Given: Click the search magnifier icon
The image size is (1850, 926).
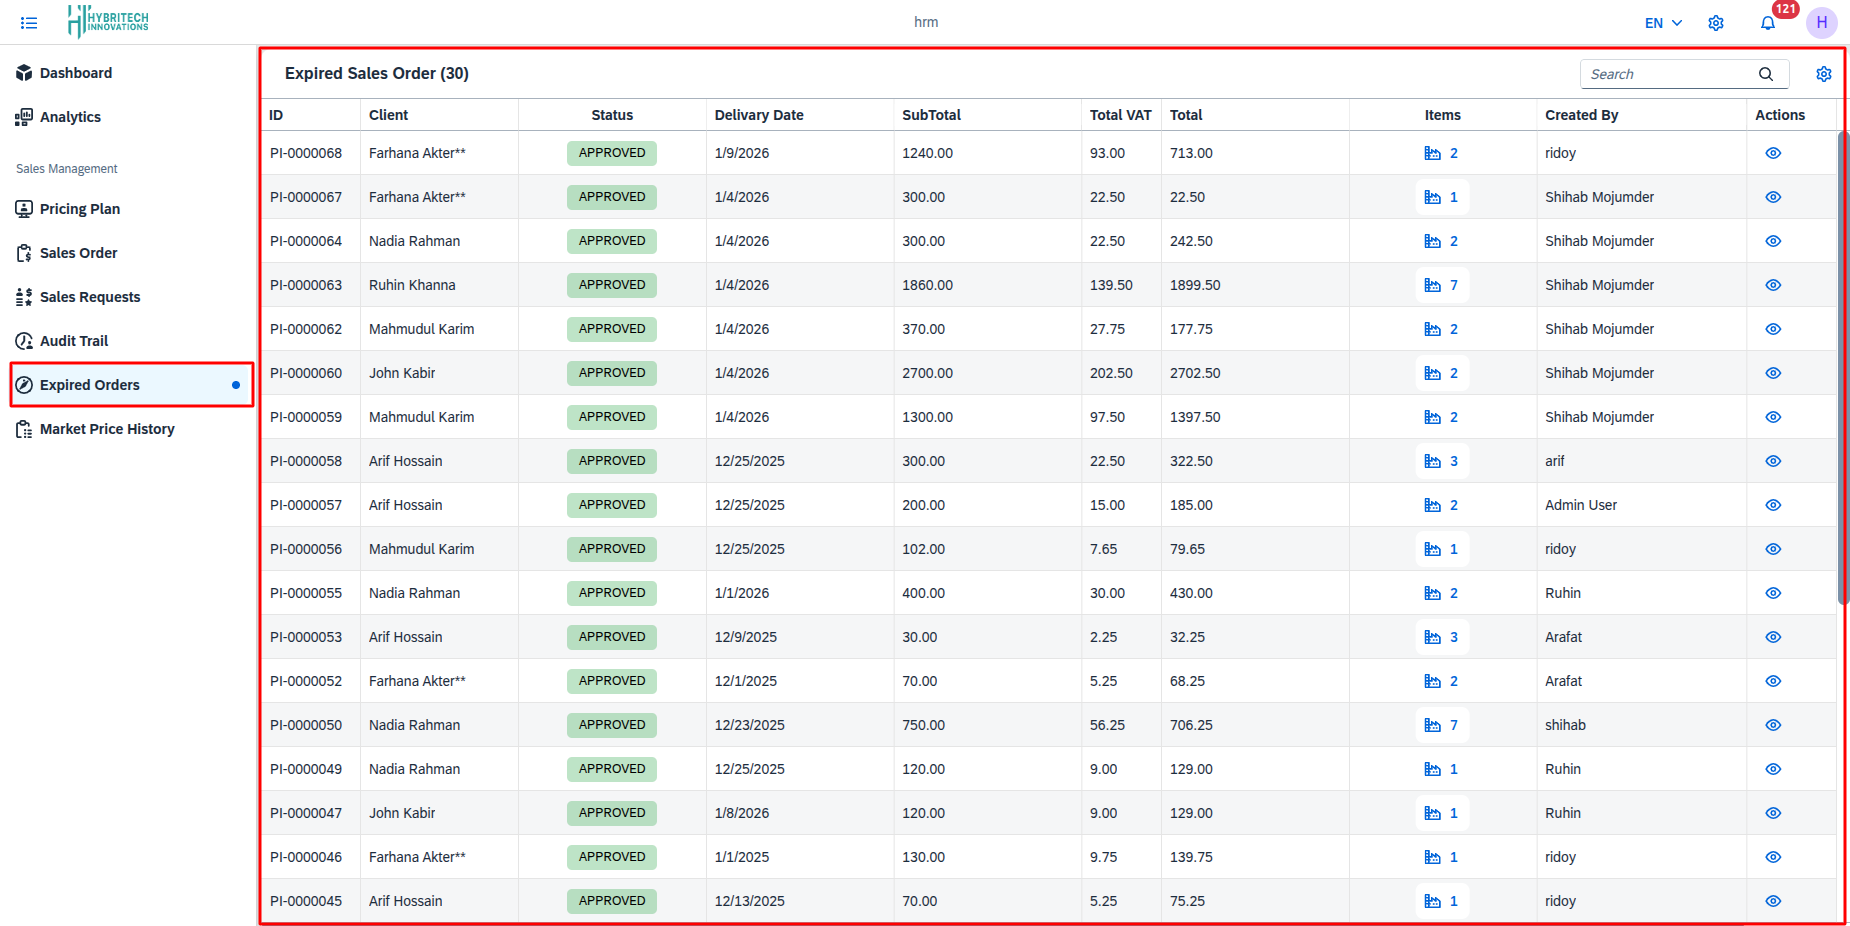Looking at the screenshot, I should click(x=1766, y=74).
